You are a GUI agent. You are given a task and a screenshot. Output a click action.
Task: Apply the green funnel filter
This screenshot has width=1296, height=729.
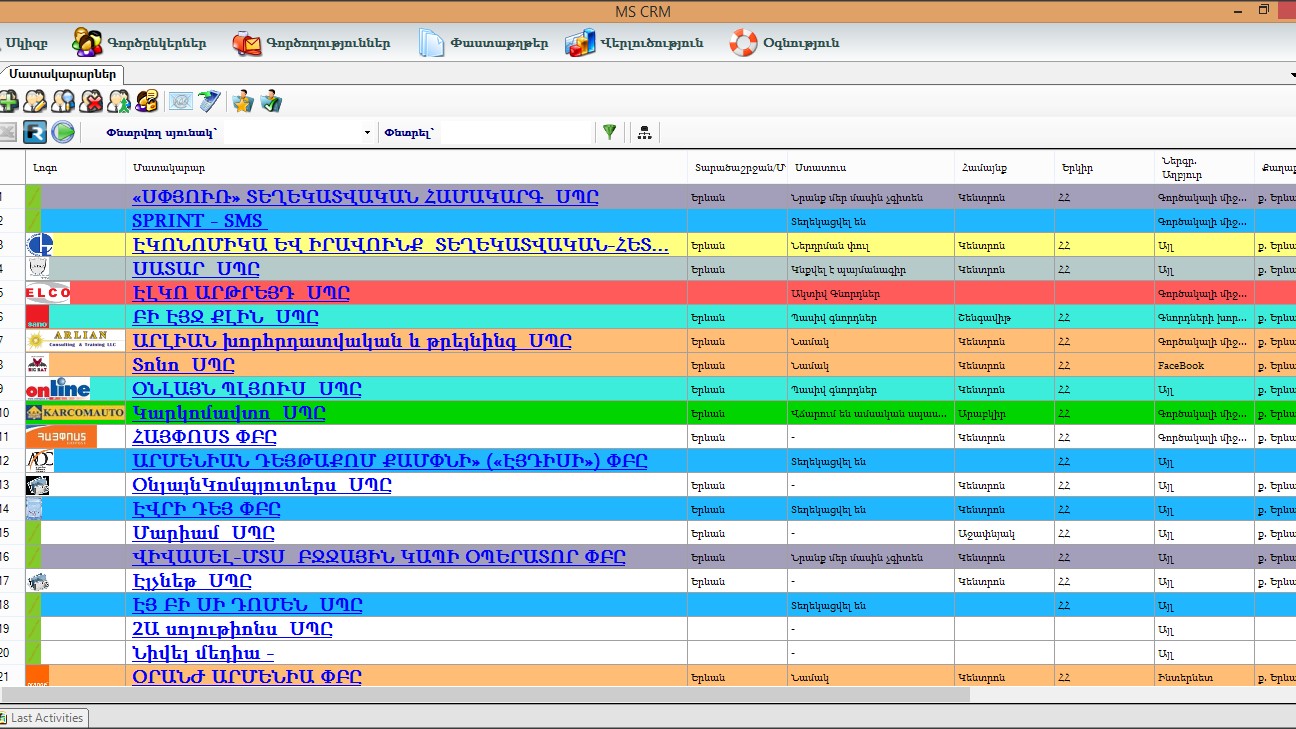[608, 132]
